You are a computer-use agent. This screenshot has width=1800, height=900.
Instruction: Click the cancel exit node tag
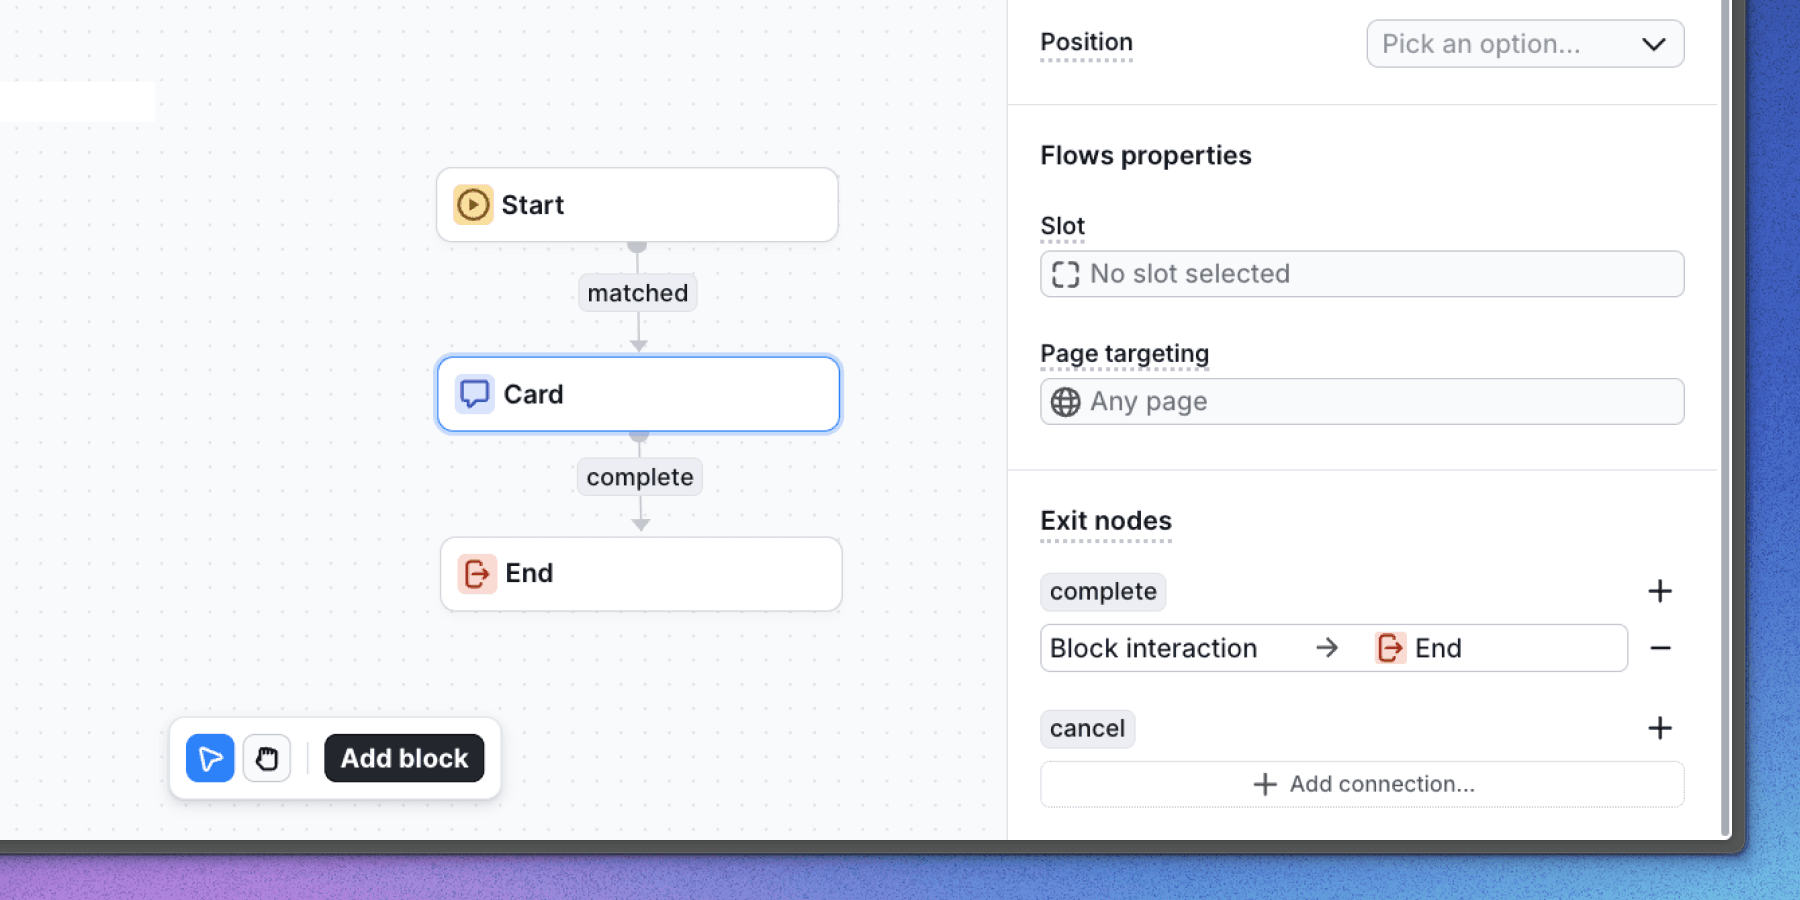coord(1087,729)
